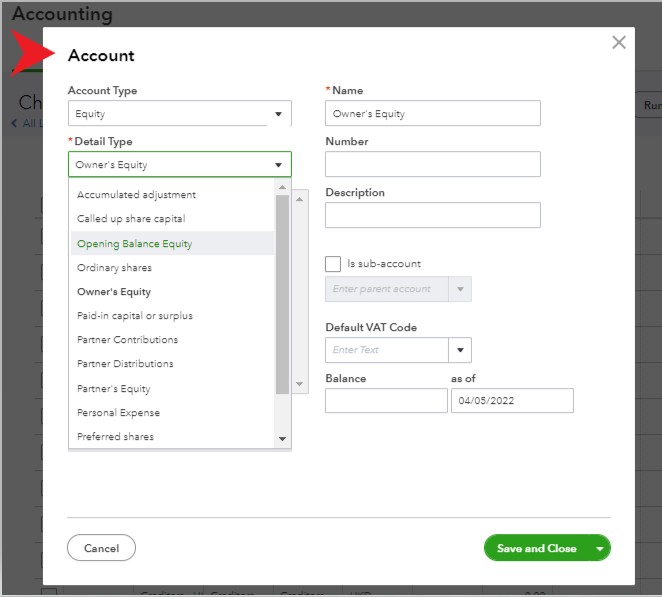Click the Cancel button
Viewport: 662px width, 597px height.
click(101, 548)
